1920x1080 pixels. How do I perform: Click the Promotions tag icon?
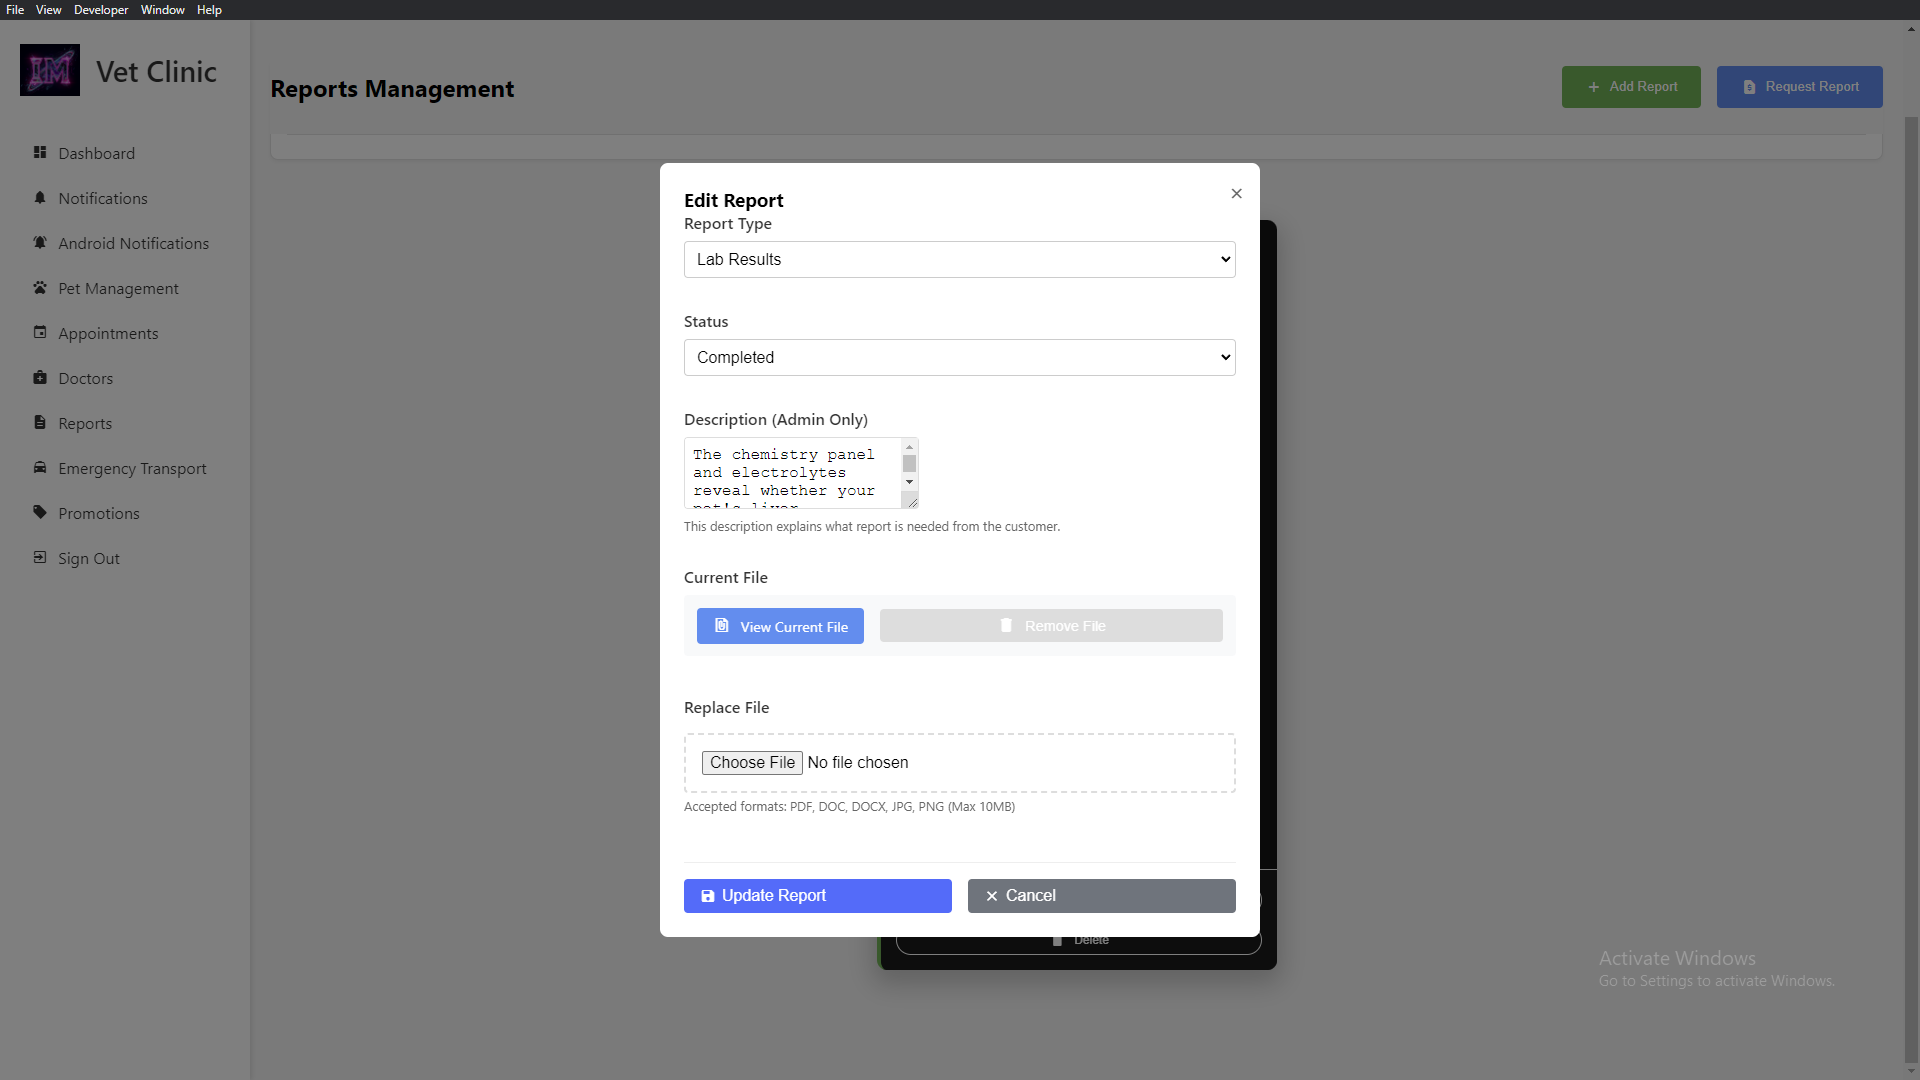click(40, 513)
